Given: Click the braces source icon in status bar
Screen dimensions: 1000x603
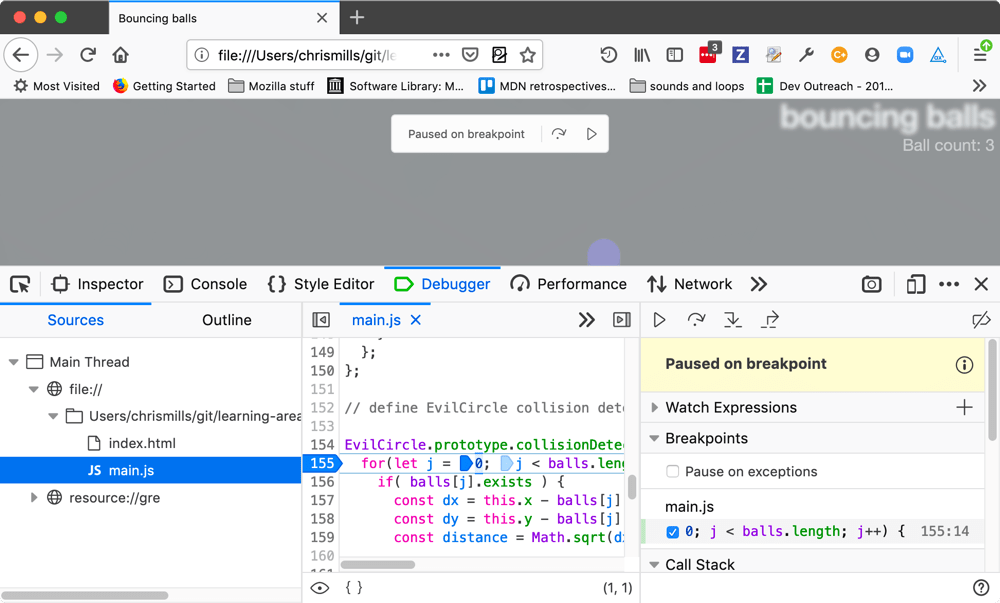Looking at the screenshot, I should click(352, 588).
